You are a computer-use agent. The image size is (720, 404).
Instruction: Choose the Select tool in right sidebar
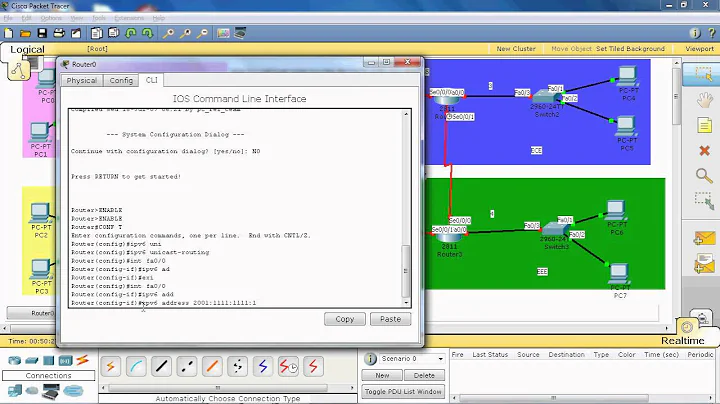point(703,73)
